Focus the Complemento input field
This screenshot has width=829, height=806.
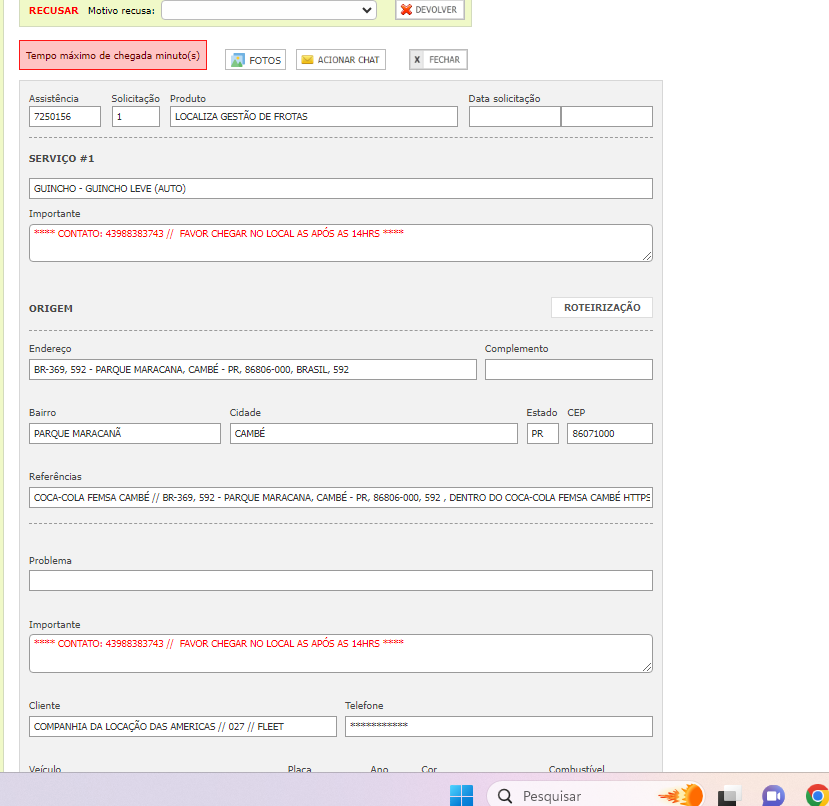click(x=568, y=370)
